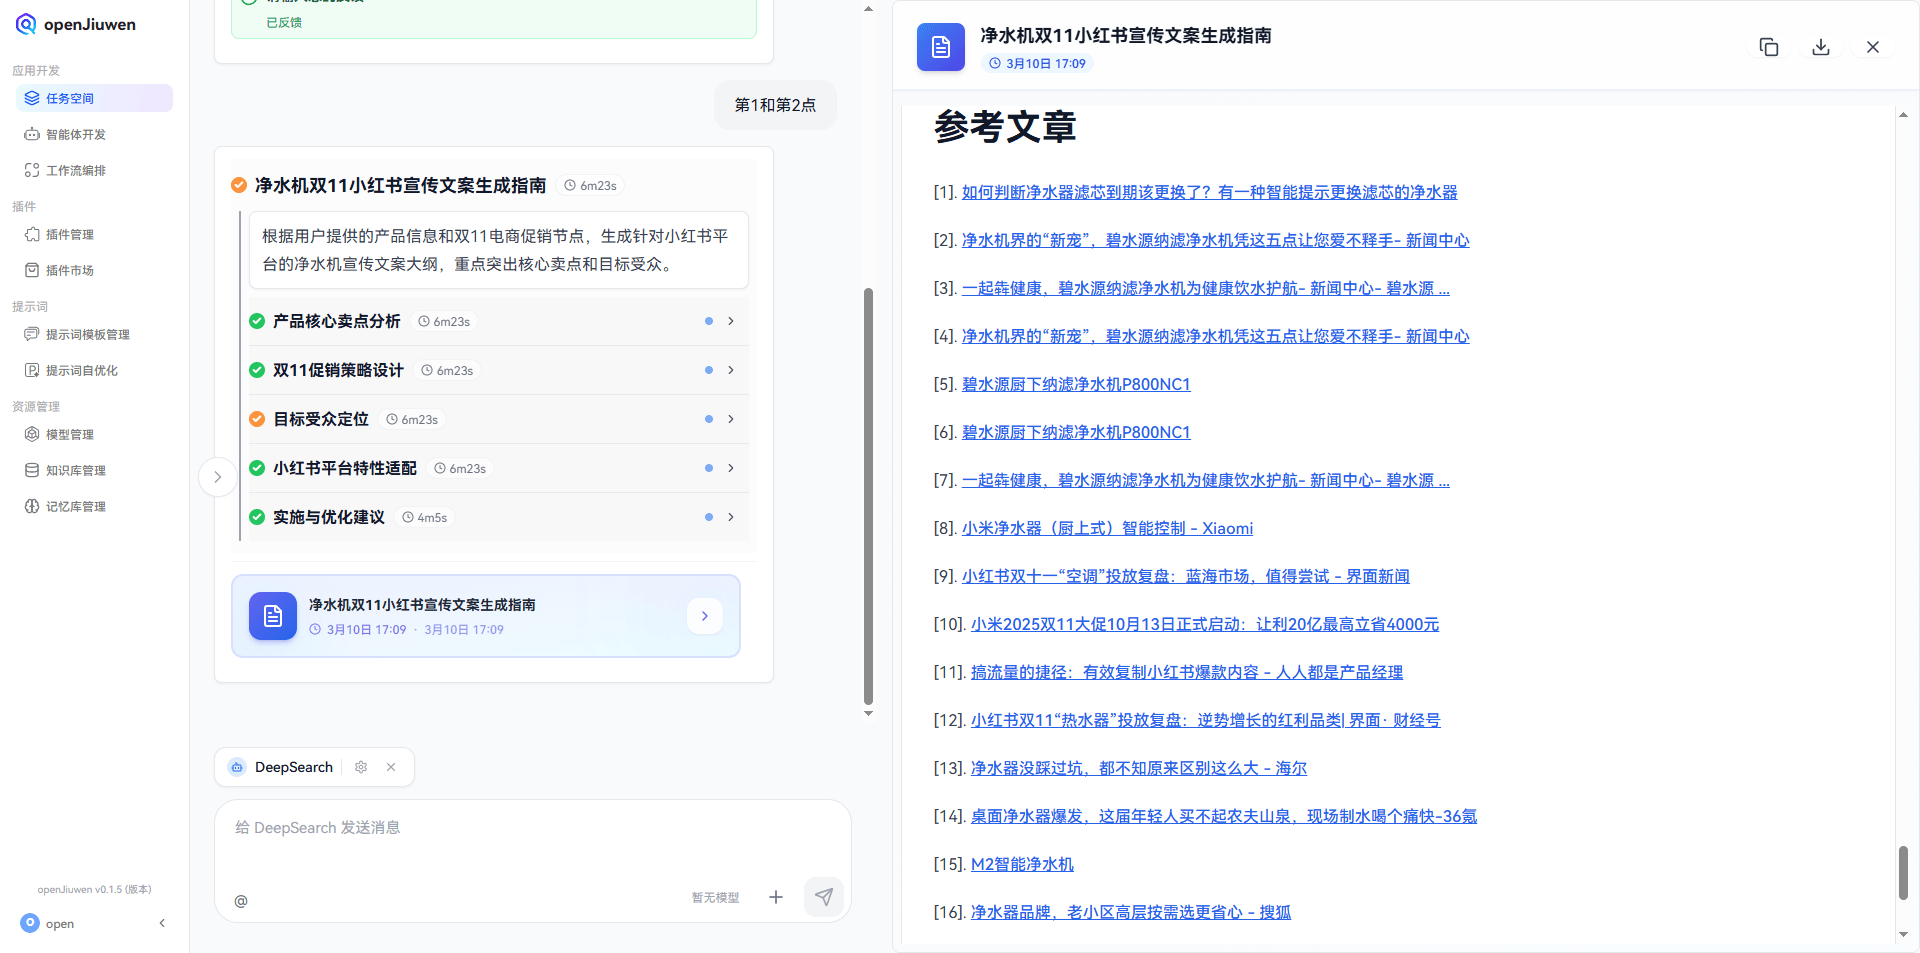Click the @ mention icon in the input area
Image resolution: width=1920 pixels, height=953 pixels.
point(241,901)
